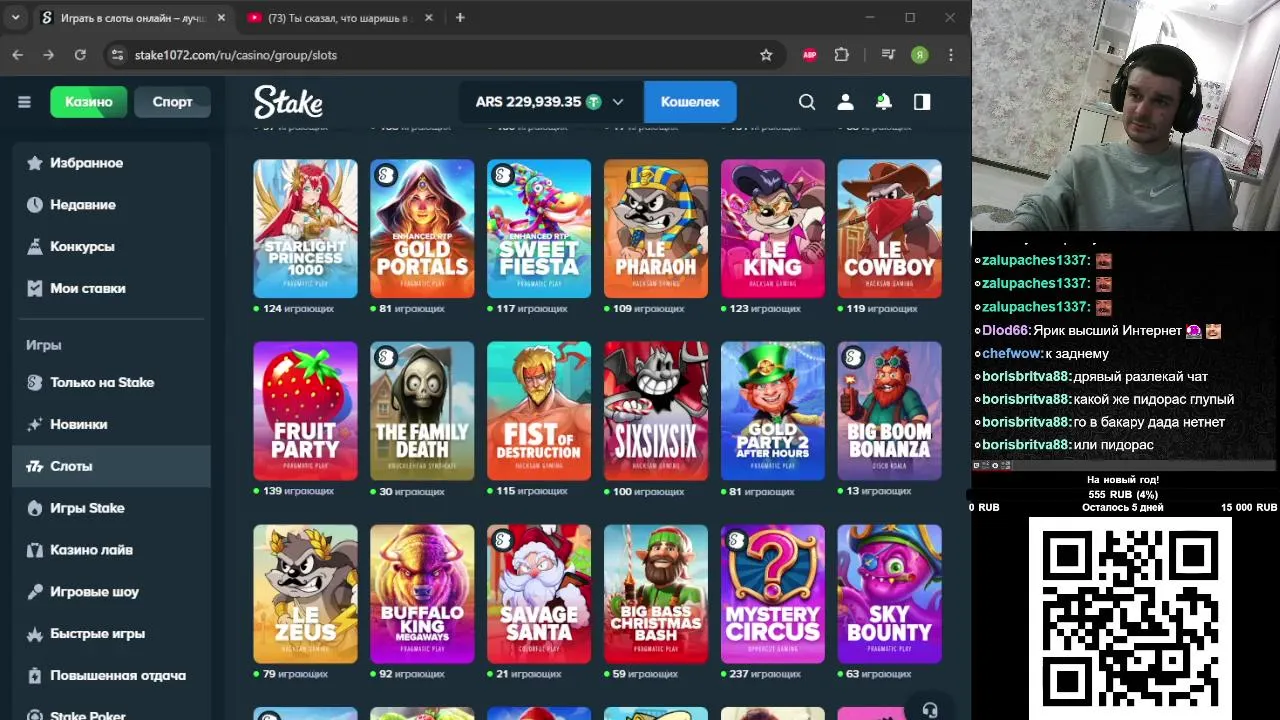Click the Кошелек wallet button
Image resolution: width=1280 pixels, height=720 pixels.
pos(690,102)
